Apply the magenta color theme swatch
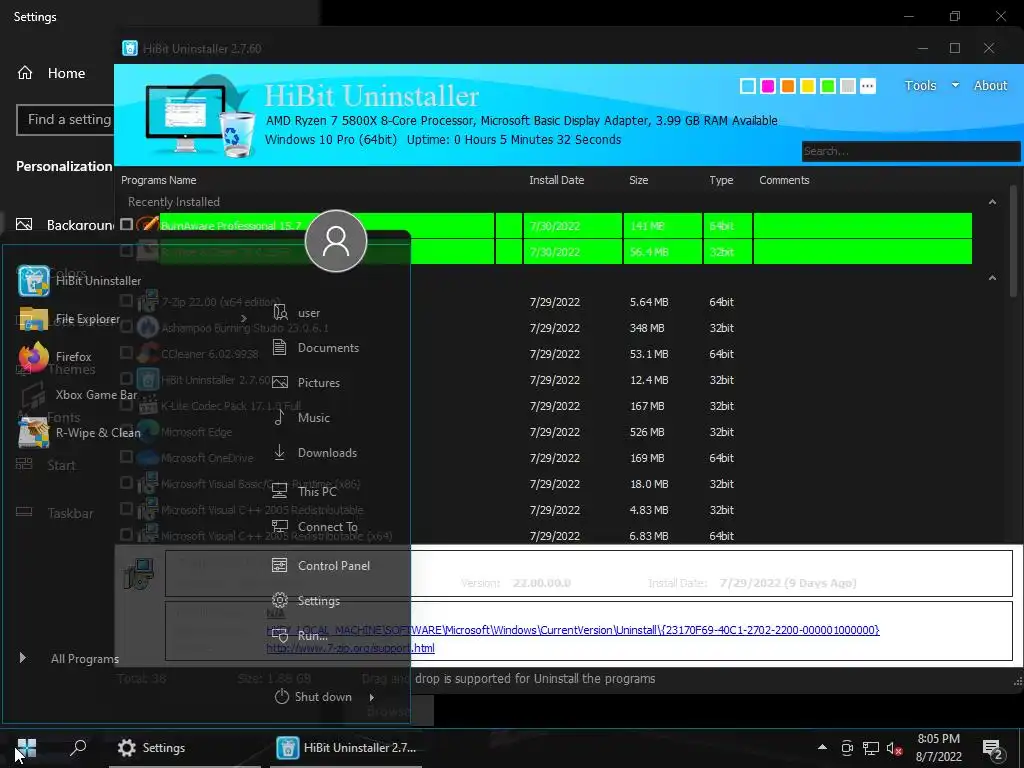 coord(768,86)
